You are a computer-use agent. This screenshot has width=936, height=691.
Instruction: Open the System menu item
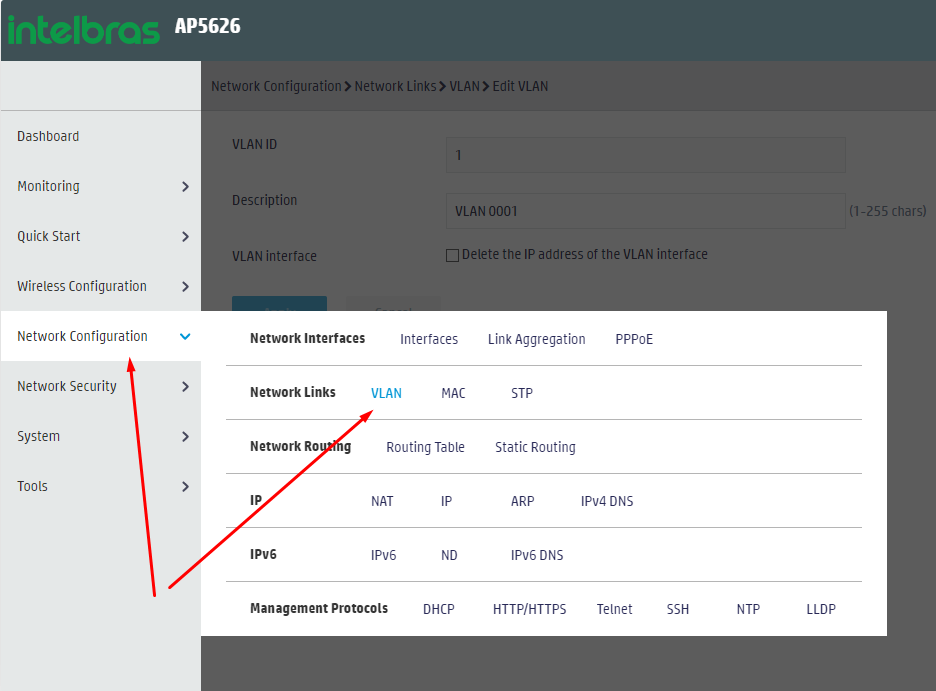coord(38,436)
